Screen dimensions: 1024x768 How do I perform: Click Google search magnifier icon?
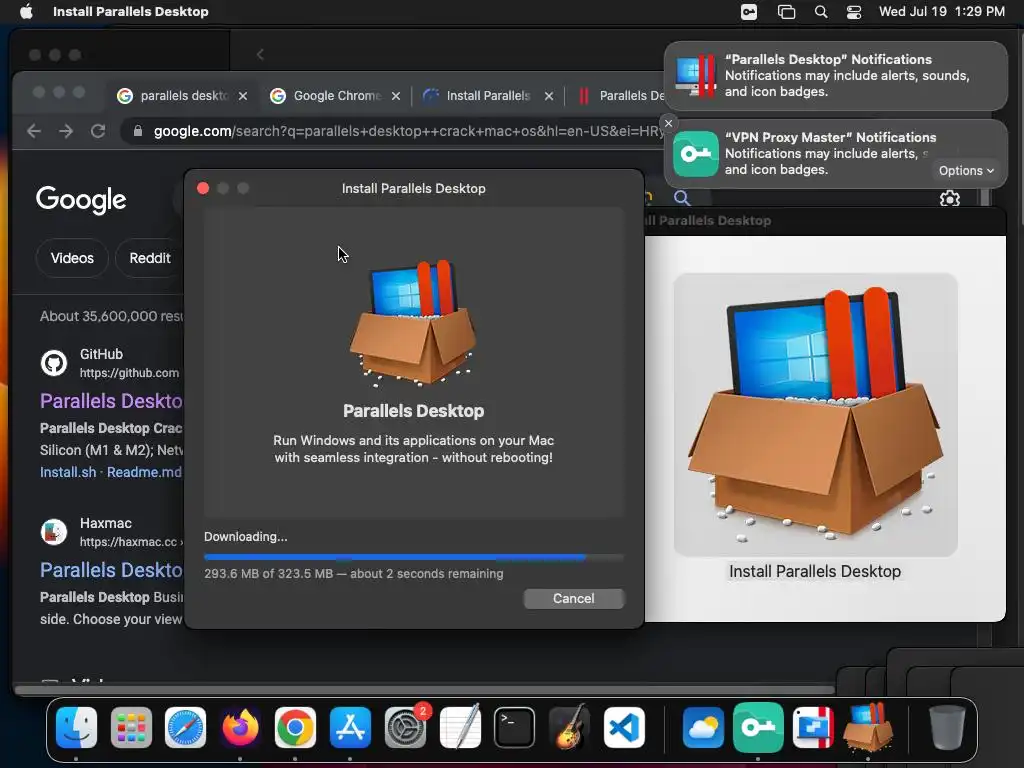pos(682,198)
